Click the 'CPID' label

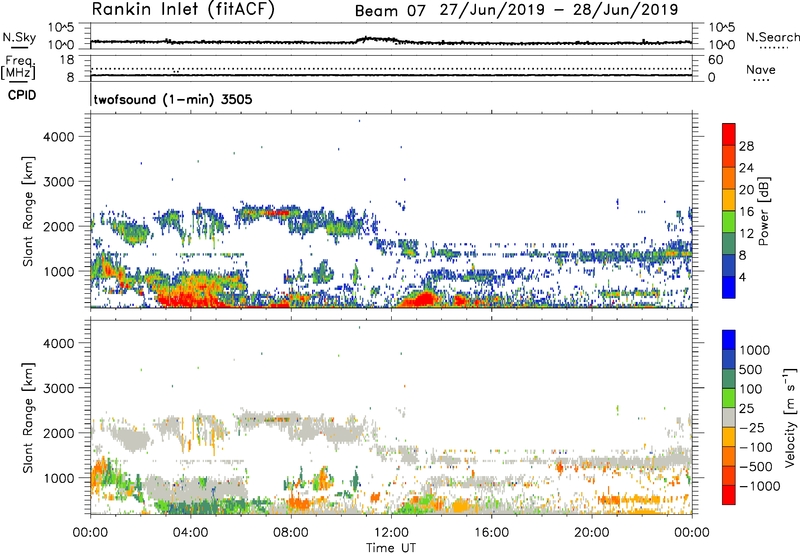[x=22, y=95]
